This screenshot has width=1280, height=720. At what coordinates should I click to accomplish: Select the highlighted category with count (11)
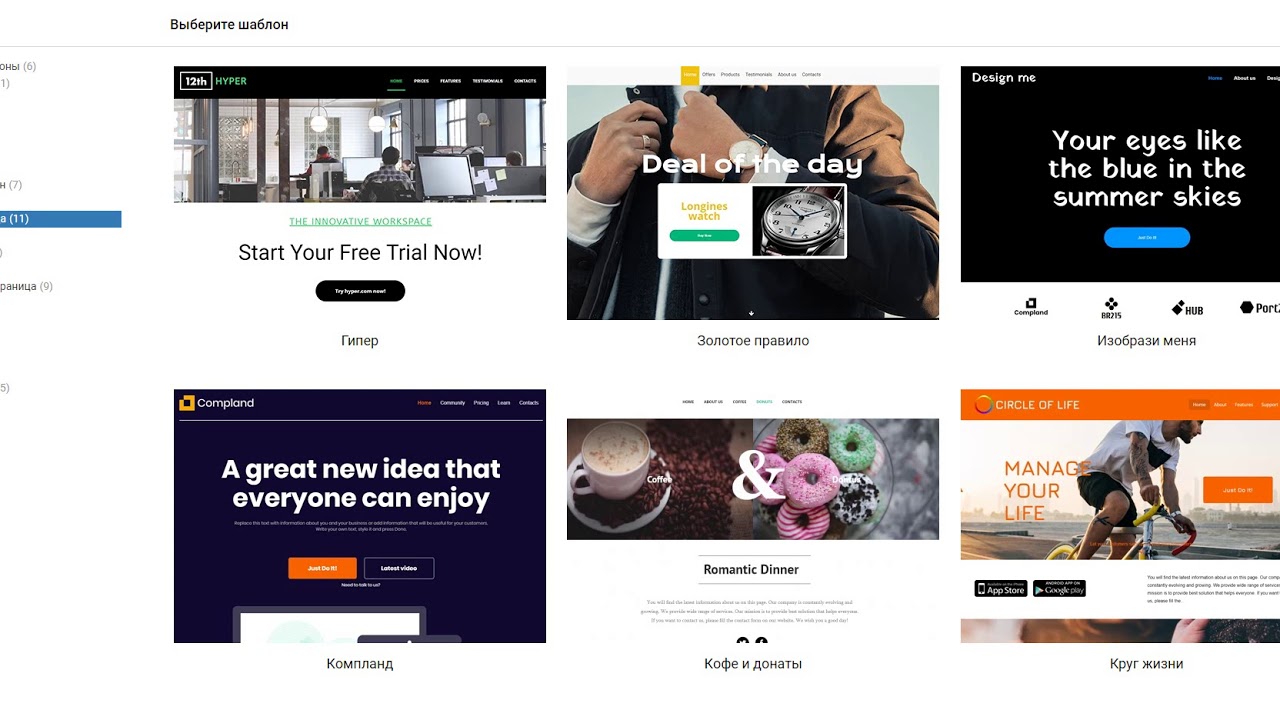(x=60, y=219)
